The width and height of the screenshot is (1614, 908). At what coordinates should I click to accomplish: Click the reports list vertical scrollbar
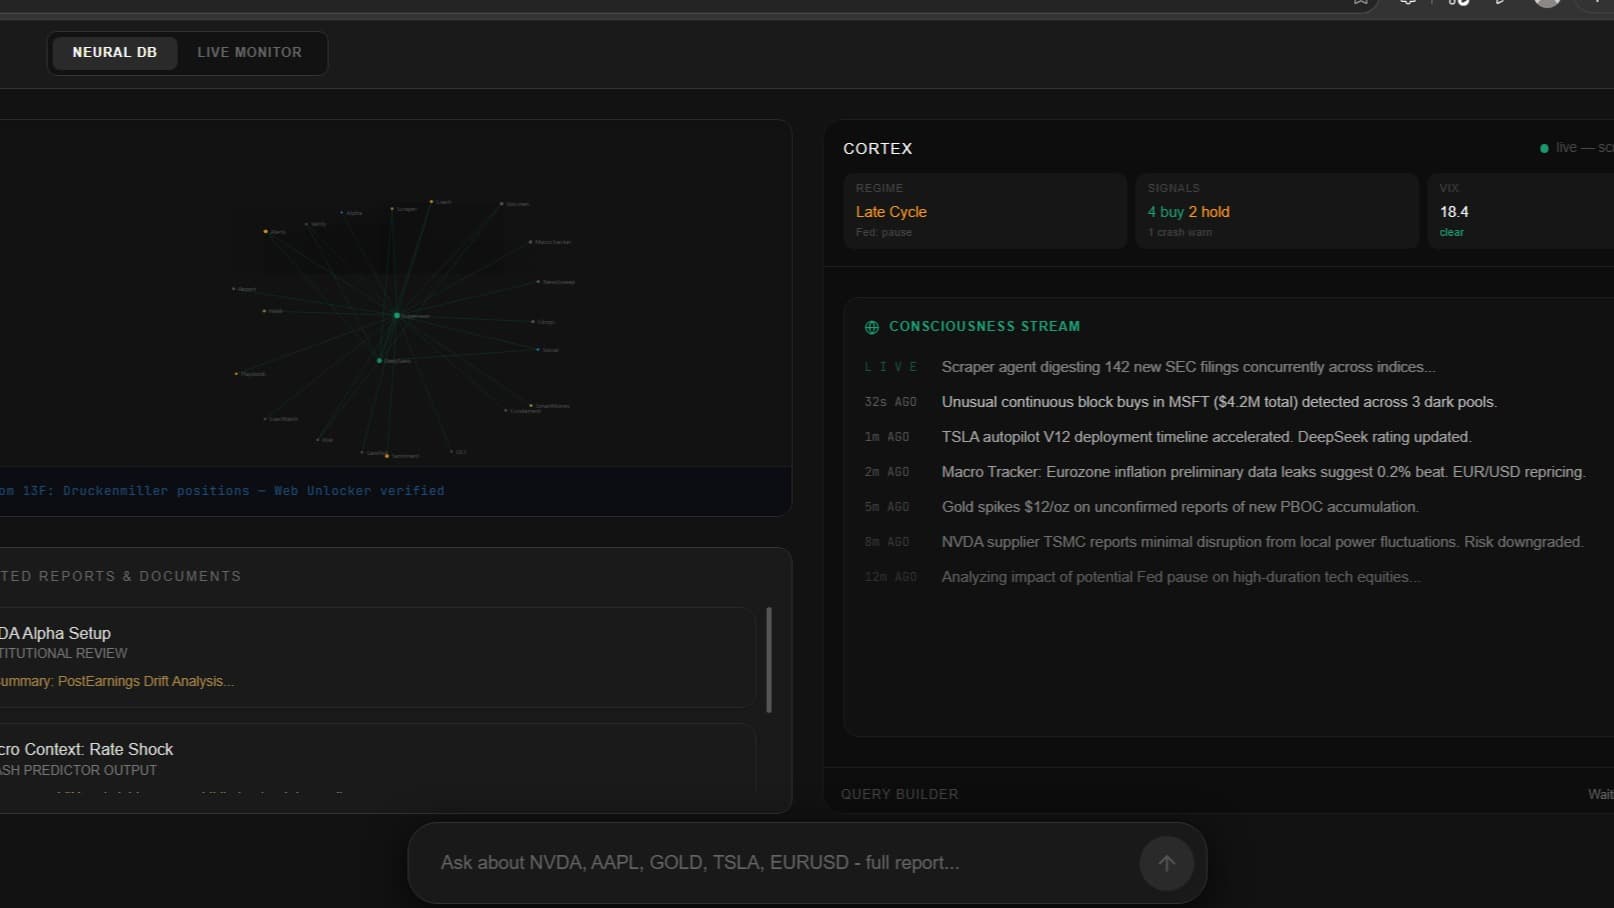(x=768, y=659)
